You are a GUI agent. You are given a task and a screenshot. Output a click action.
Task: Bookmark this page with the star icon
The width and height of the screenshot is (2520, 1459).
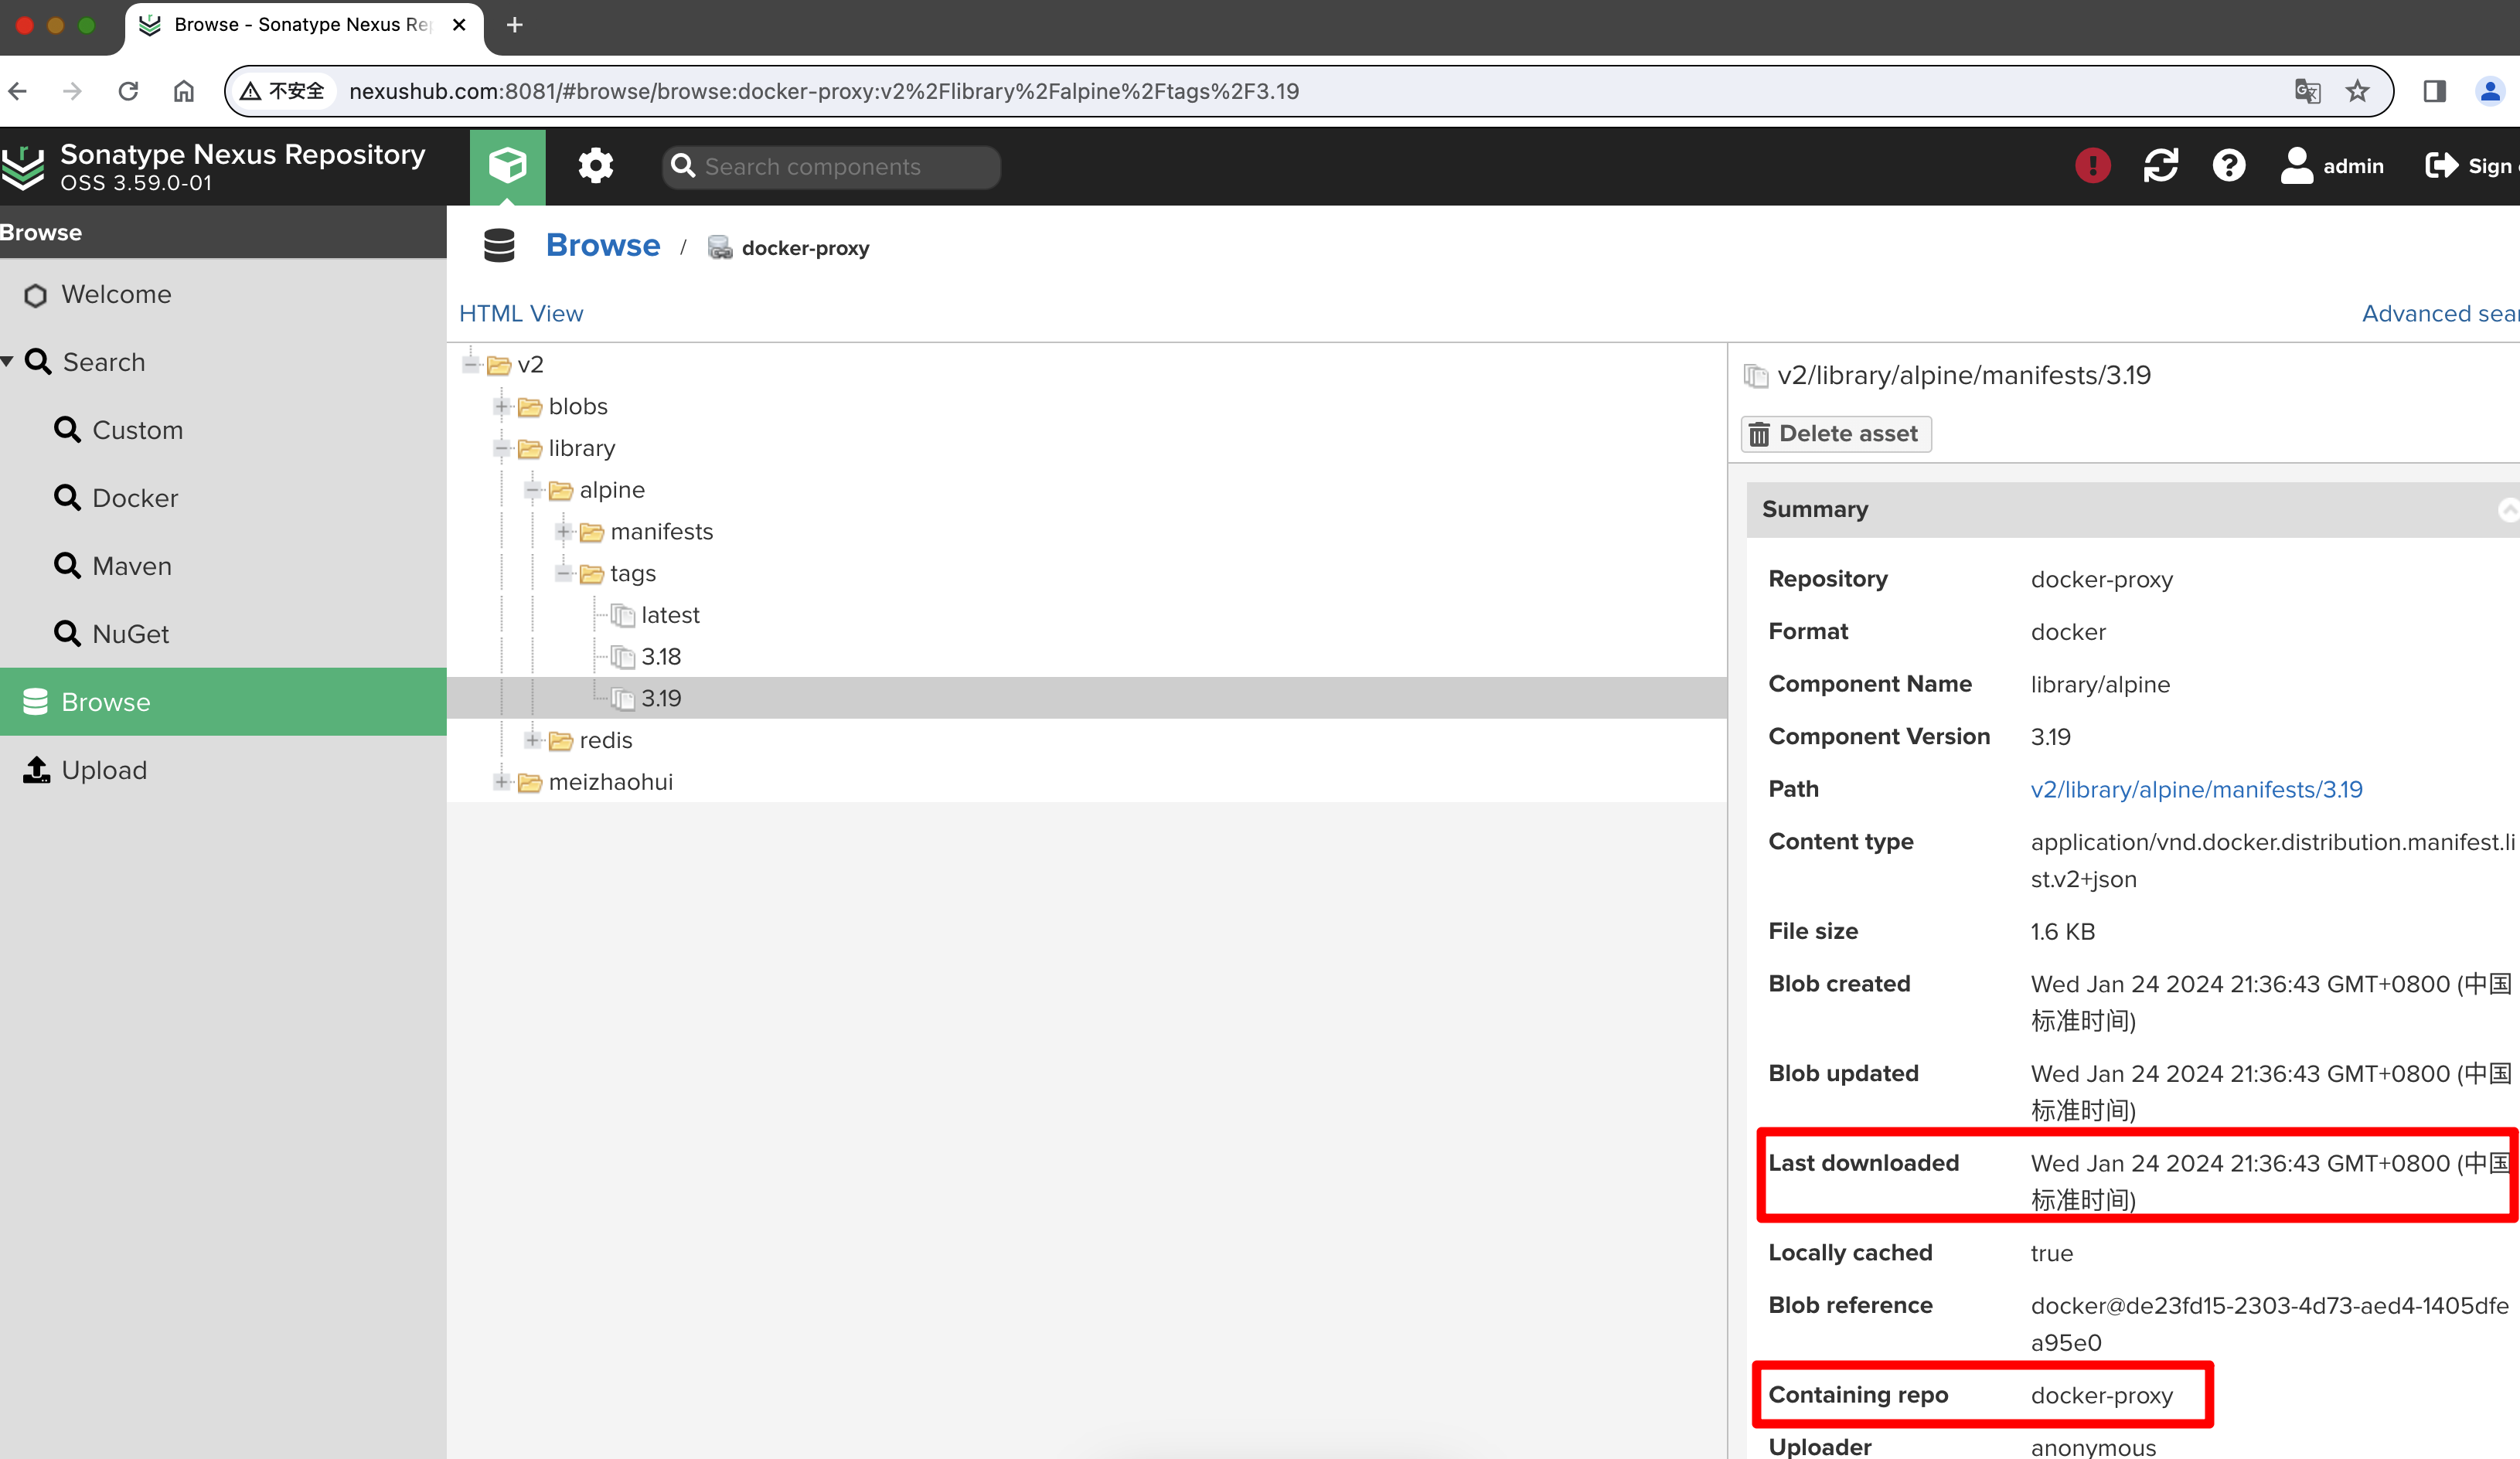[2357, 91]
